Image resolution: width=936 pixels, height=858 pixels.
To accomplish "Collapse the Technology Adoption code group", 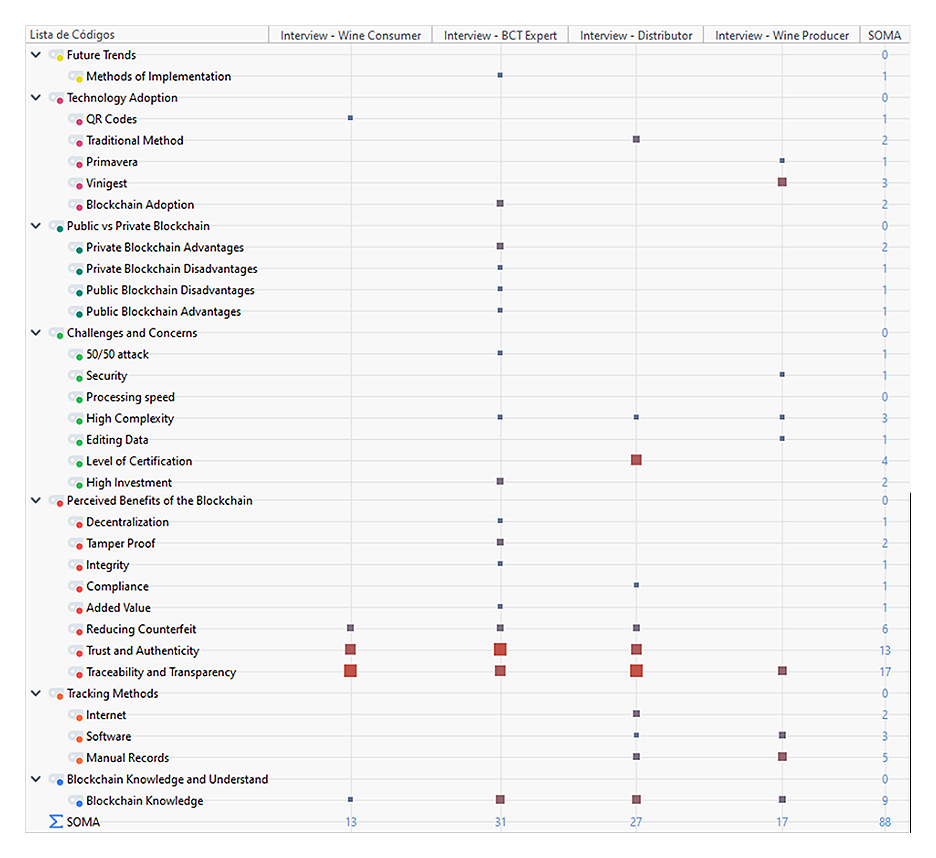I will [x=37, y=98].
